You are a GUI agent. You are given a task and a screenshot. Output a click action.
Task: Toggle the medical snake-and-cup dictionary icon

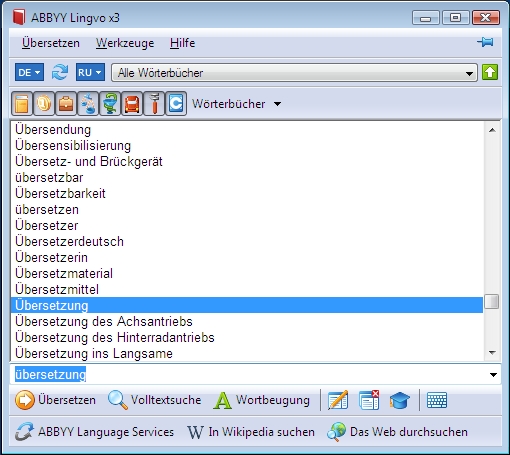point(110,104)
